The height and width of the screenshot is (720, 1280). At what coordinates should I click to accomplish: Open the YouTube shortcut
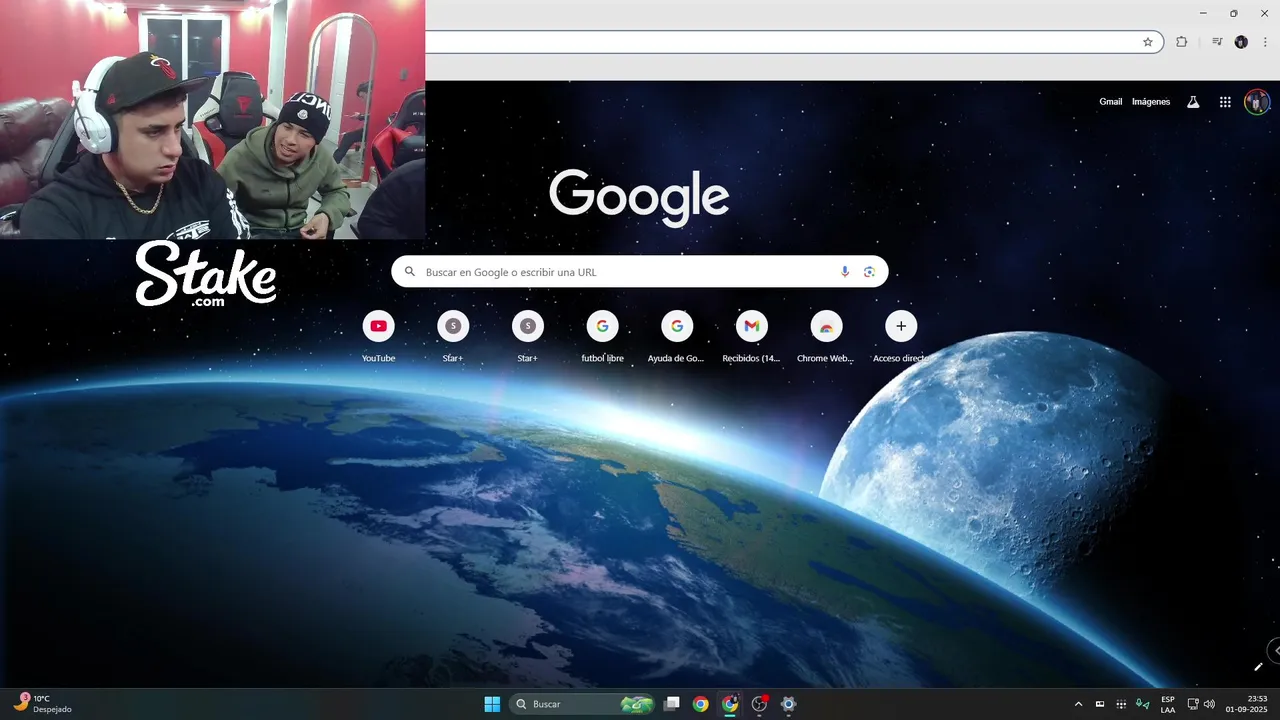click(x=378, y=337)
